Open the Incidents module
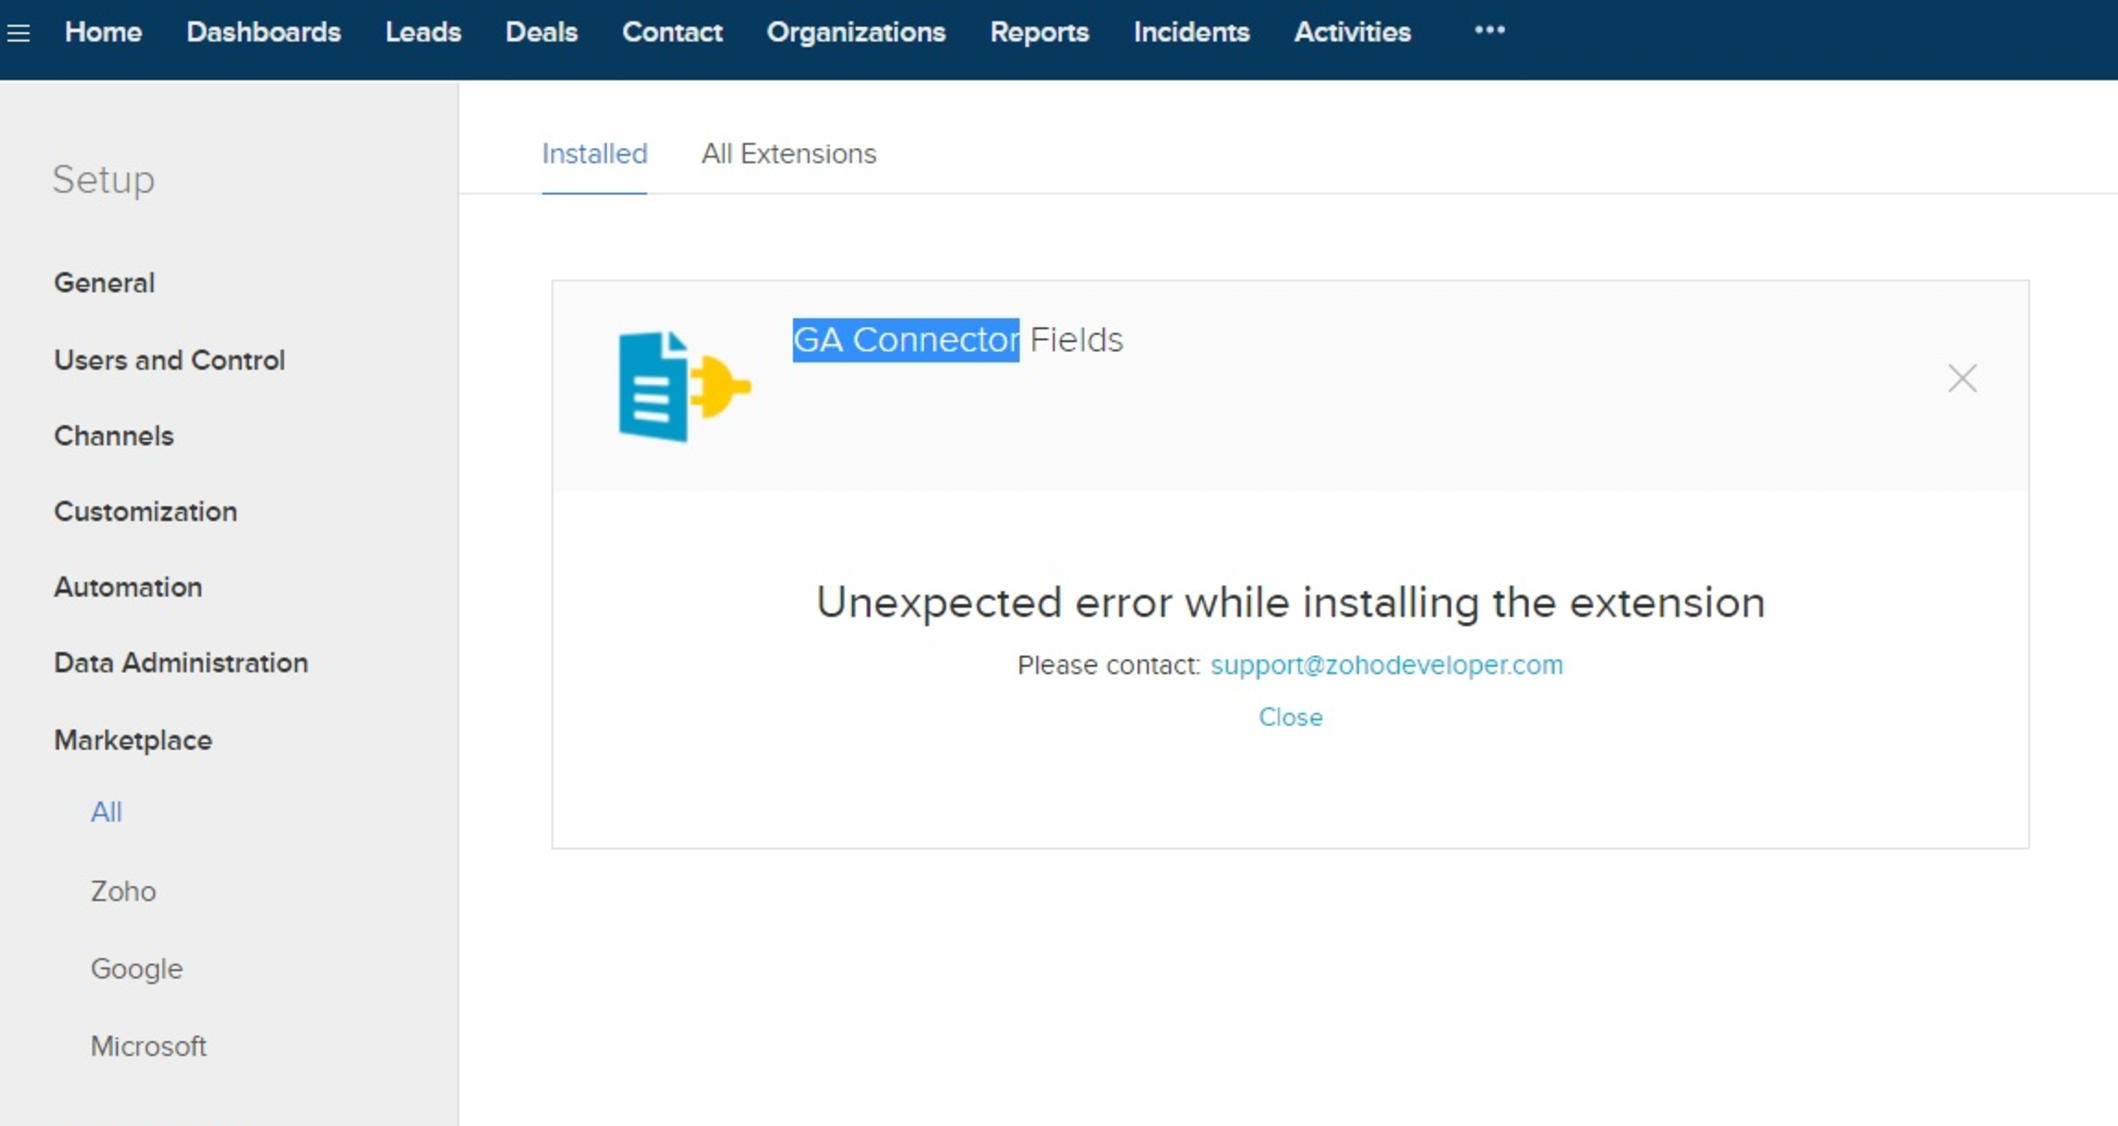This screenshot has width=2118, height=1126. click(1191, 32)
